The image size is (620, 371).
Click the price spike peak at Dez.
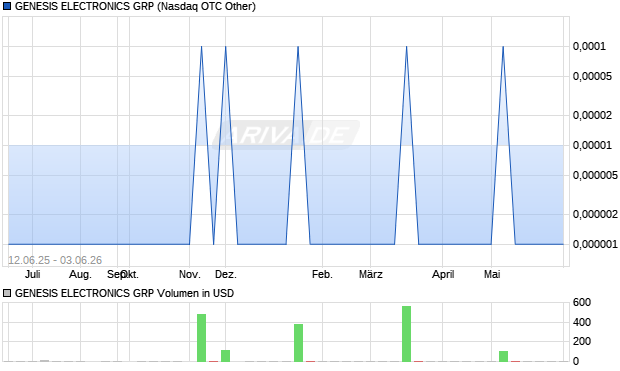[226, 47]
